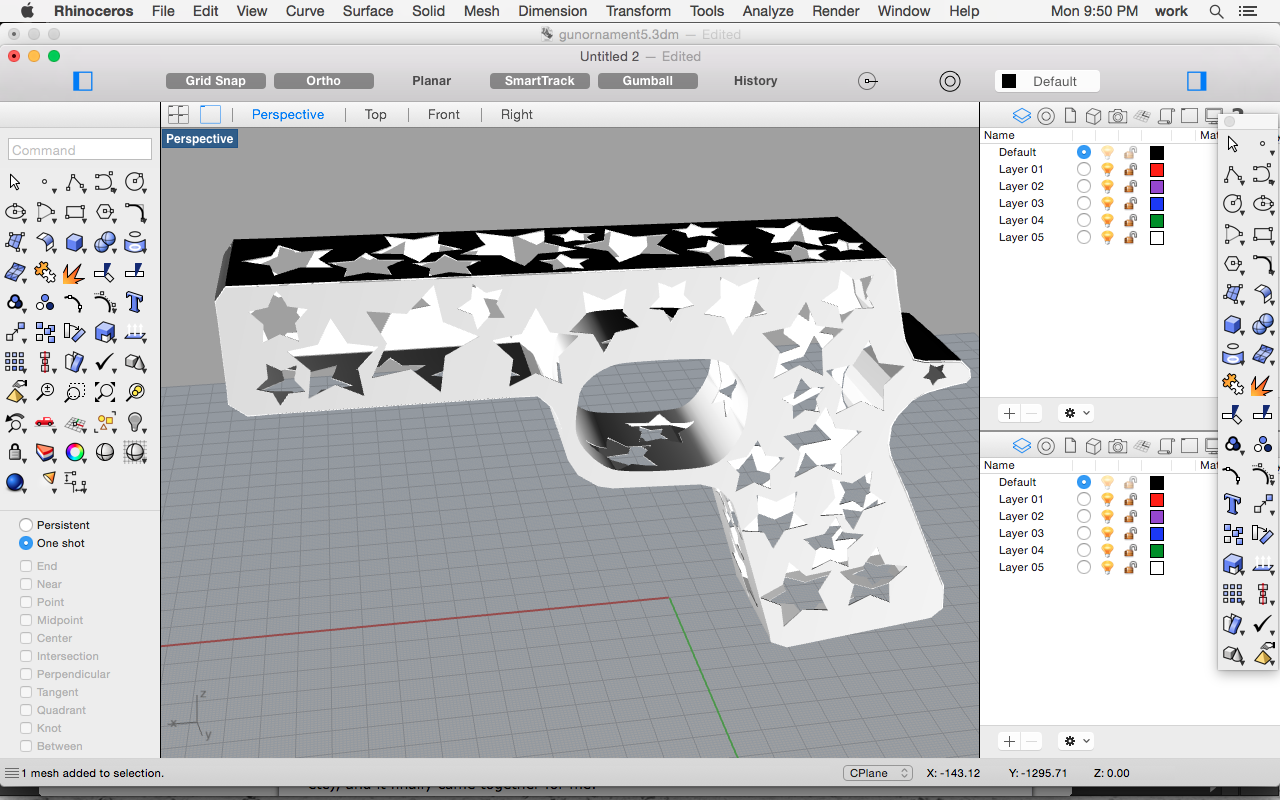
Task: Select the Text object tool in left sidebar
Action: point(135,302)
